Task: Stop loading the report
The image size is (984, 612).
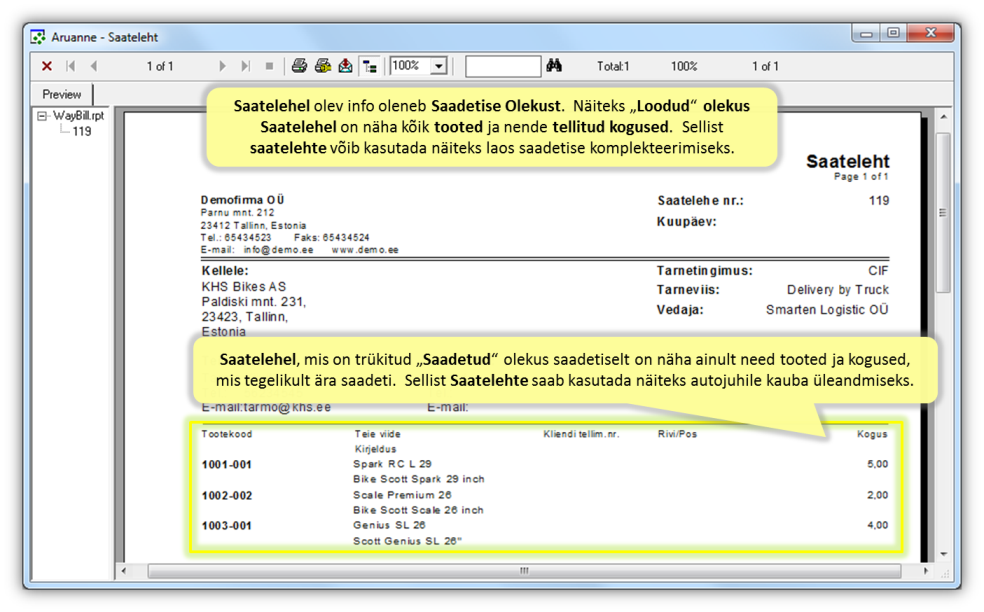Action: coord(269,66)
